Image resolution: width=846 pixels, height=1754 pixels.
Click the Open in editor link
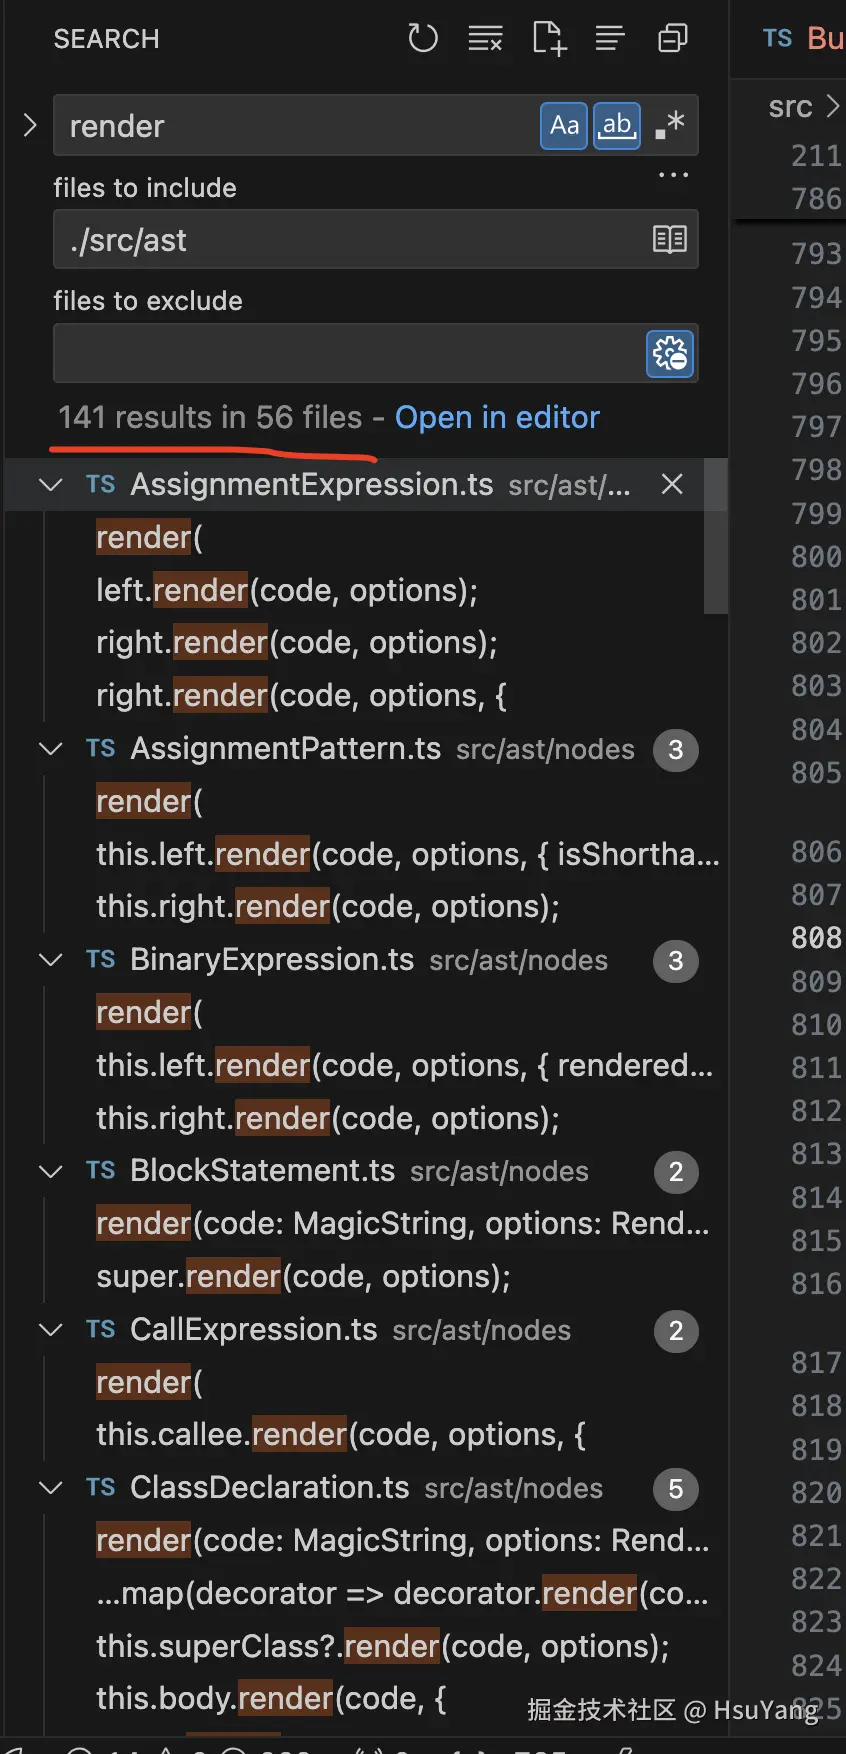click(497, 417)
